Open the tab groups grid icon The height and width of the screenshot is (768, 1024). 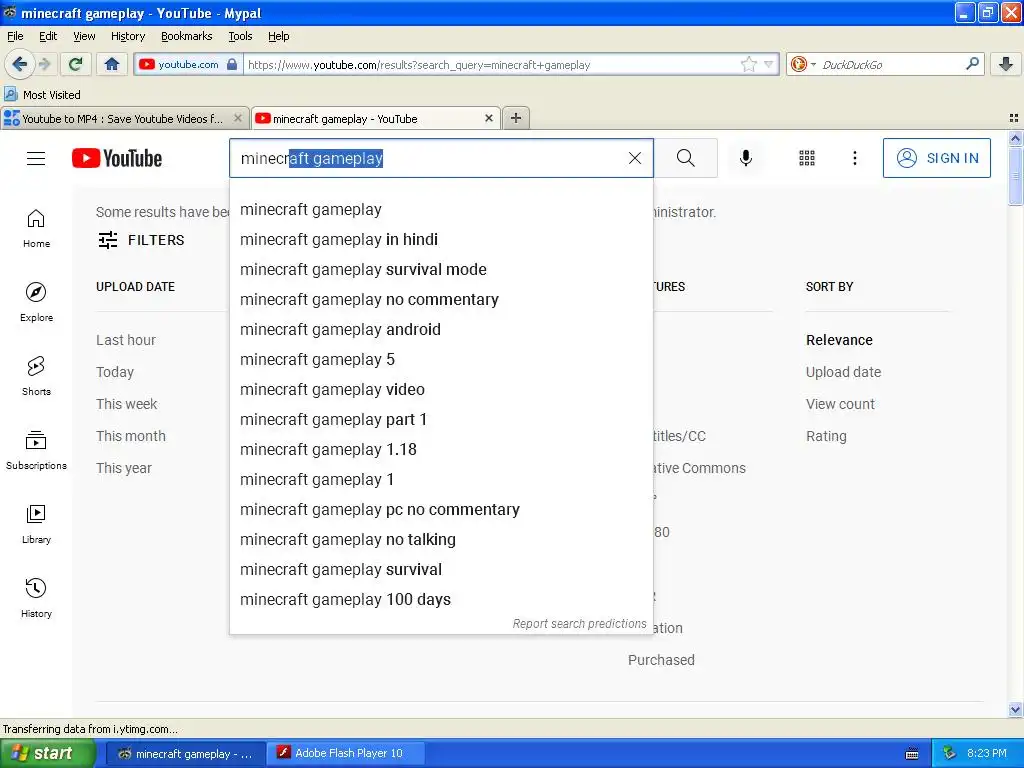point(1014,118)
